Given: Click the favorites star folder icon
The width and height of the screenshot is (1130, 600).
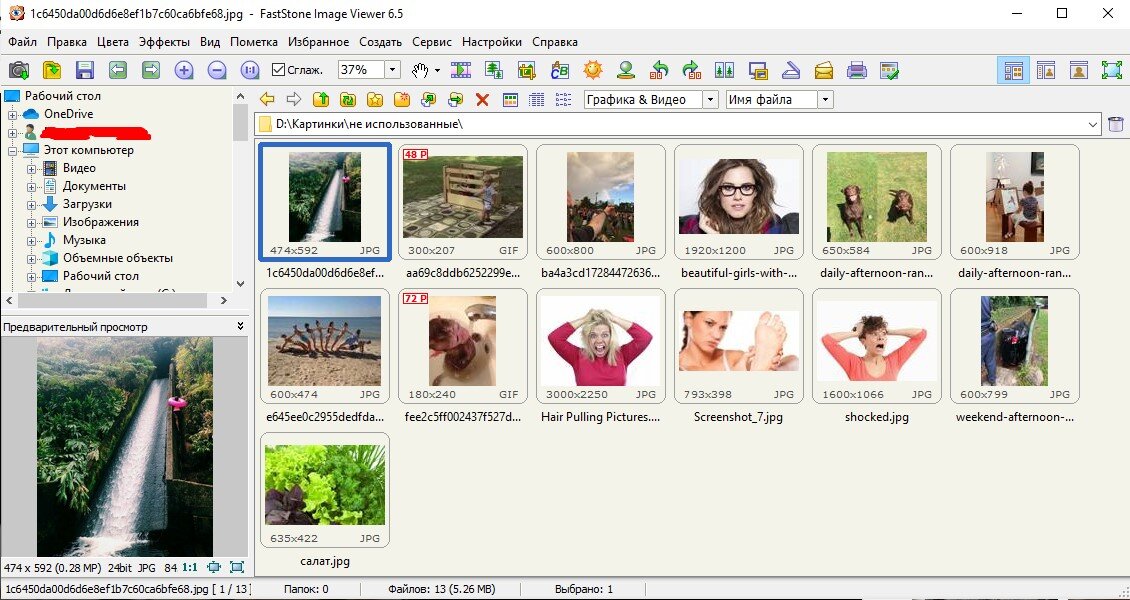Looking at the screenshot, I should coord(375,99).
